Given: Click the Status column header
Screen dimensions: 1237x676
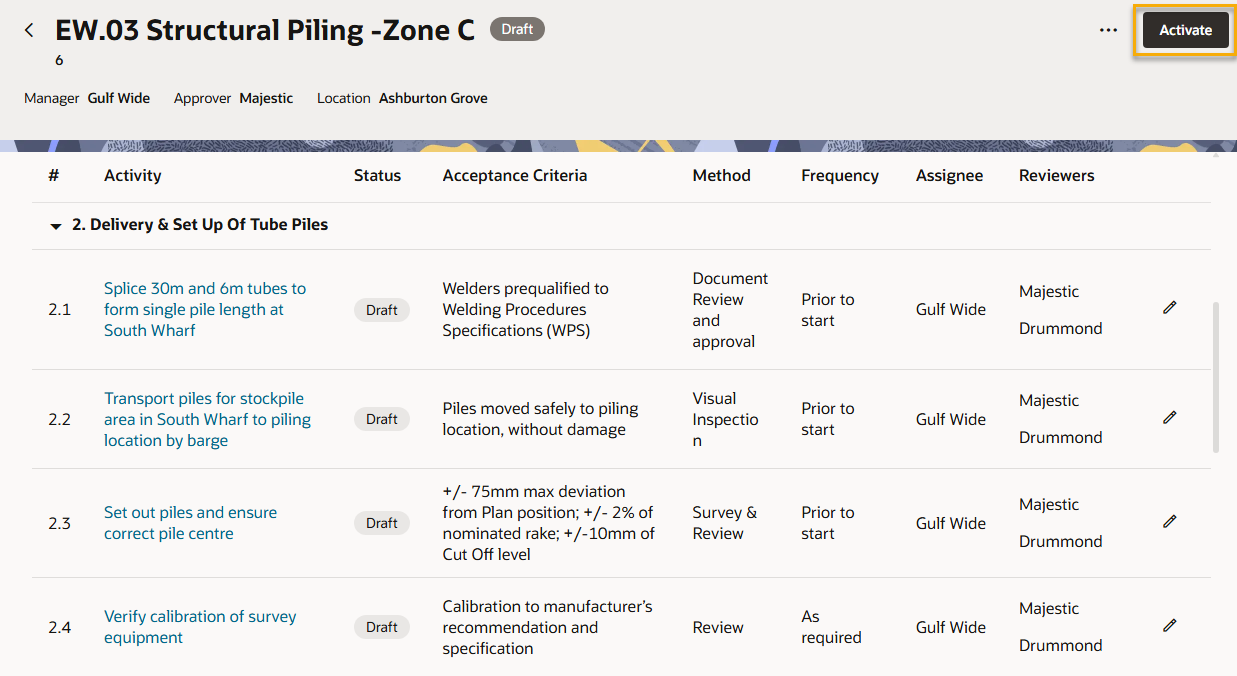Looking at the screenshot, I should 377,175.
